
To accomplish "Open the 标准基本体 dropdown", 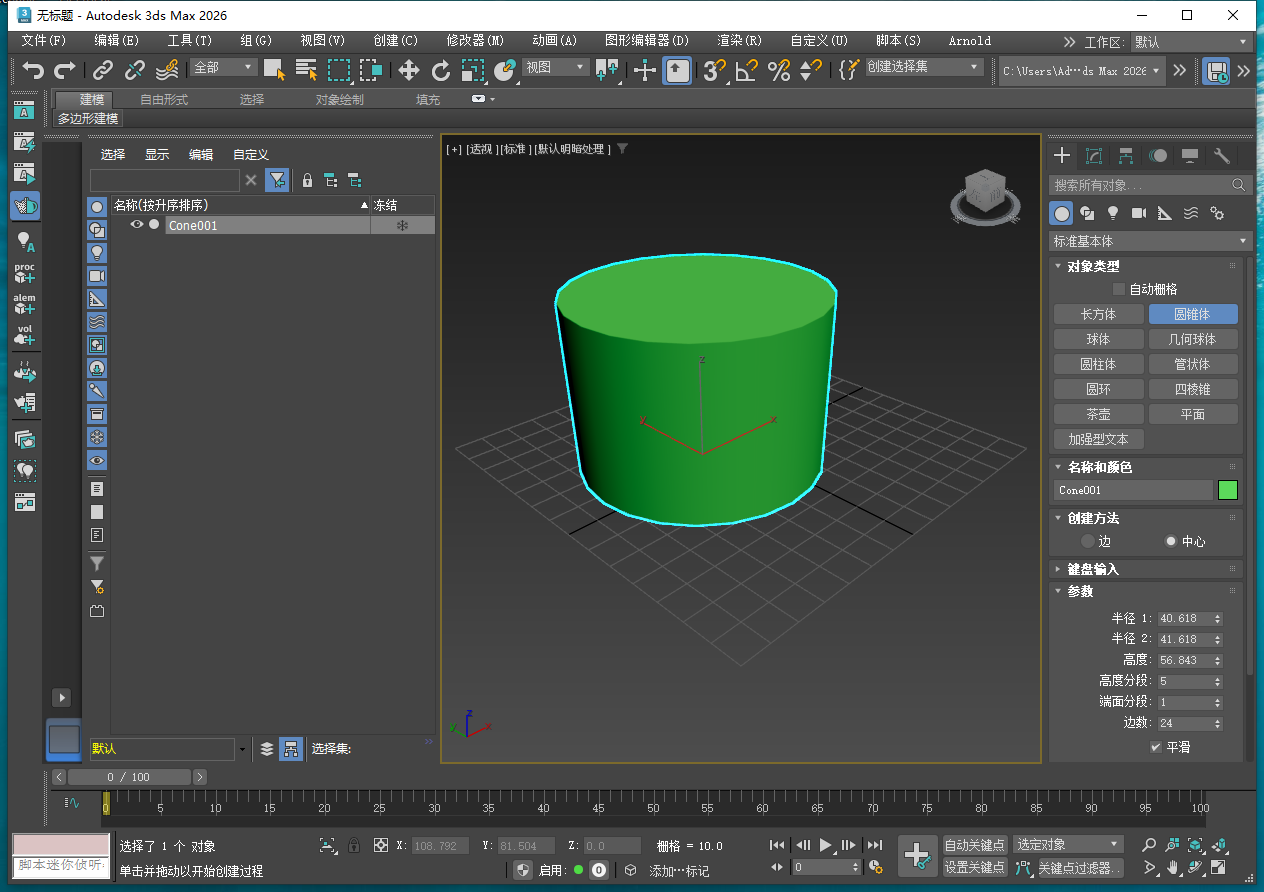I will (x=1148, y=240).
